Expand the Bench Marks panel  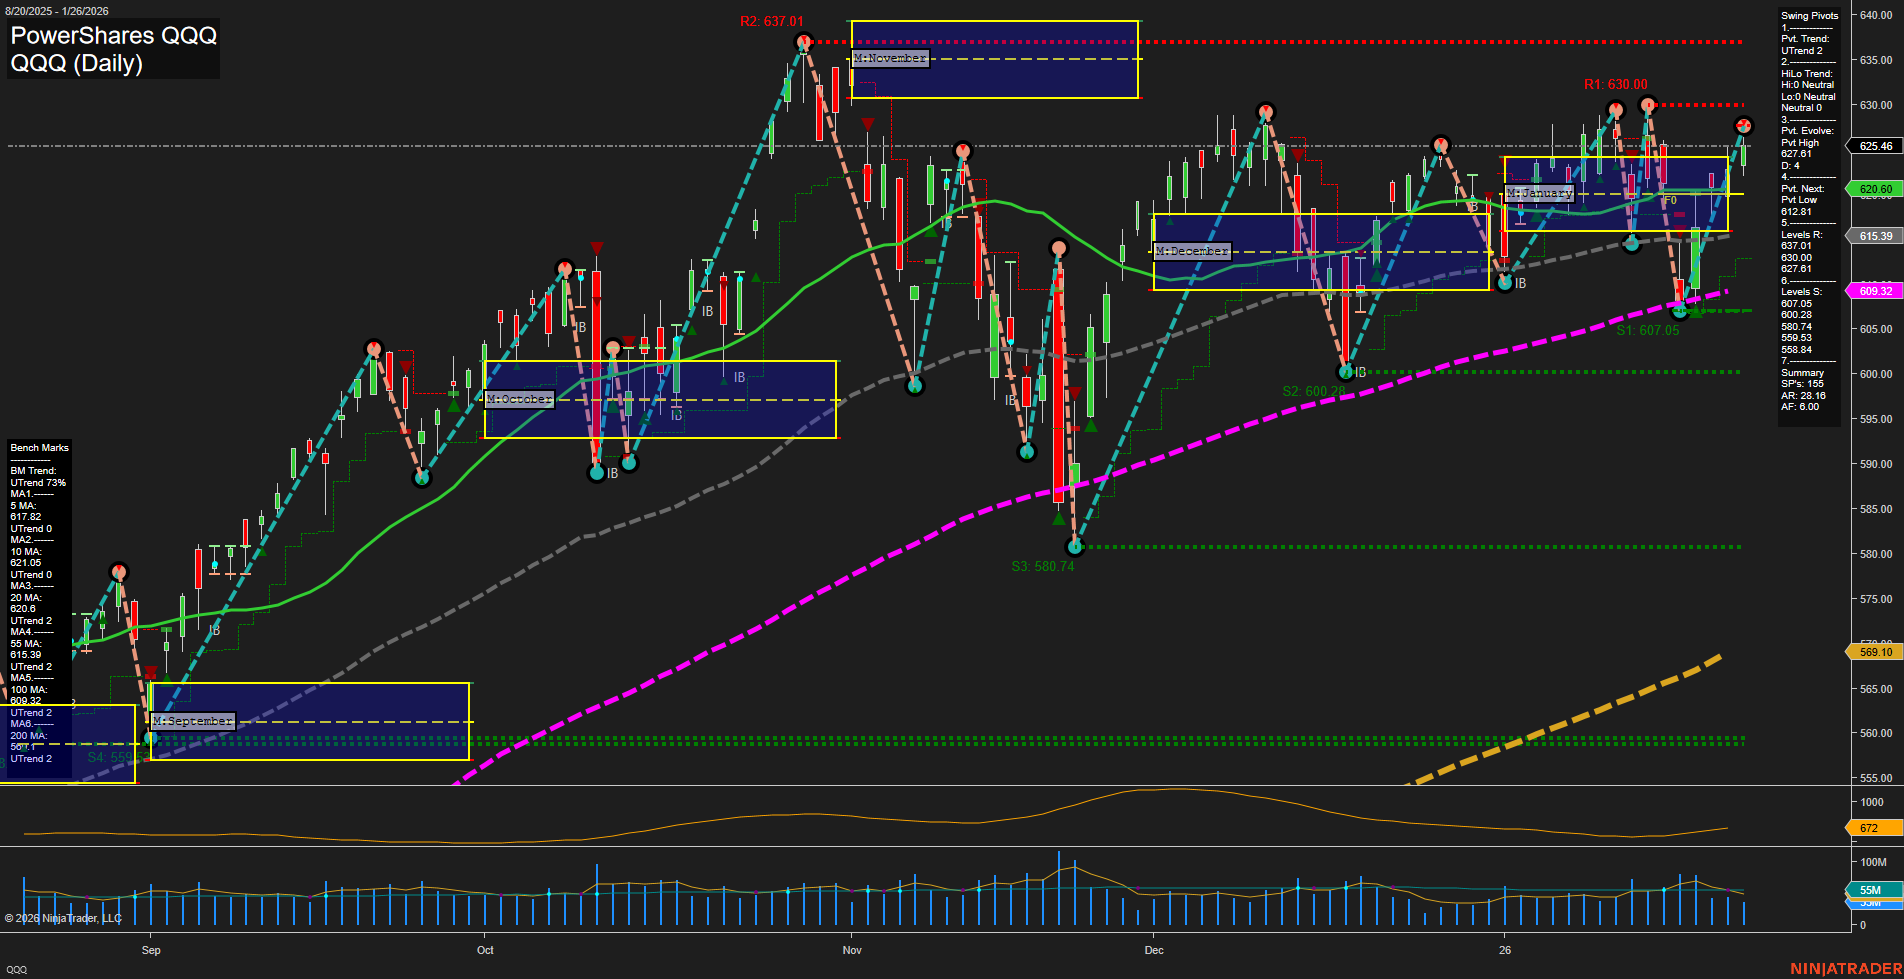pos(38,447)
